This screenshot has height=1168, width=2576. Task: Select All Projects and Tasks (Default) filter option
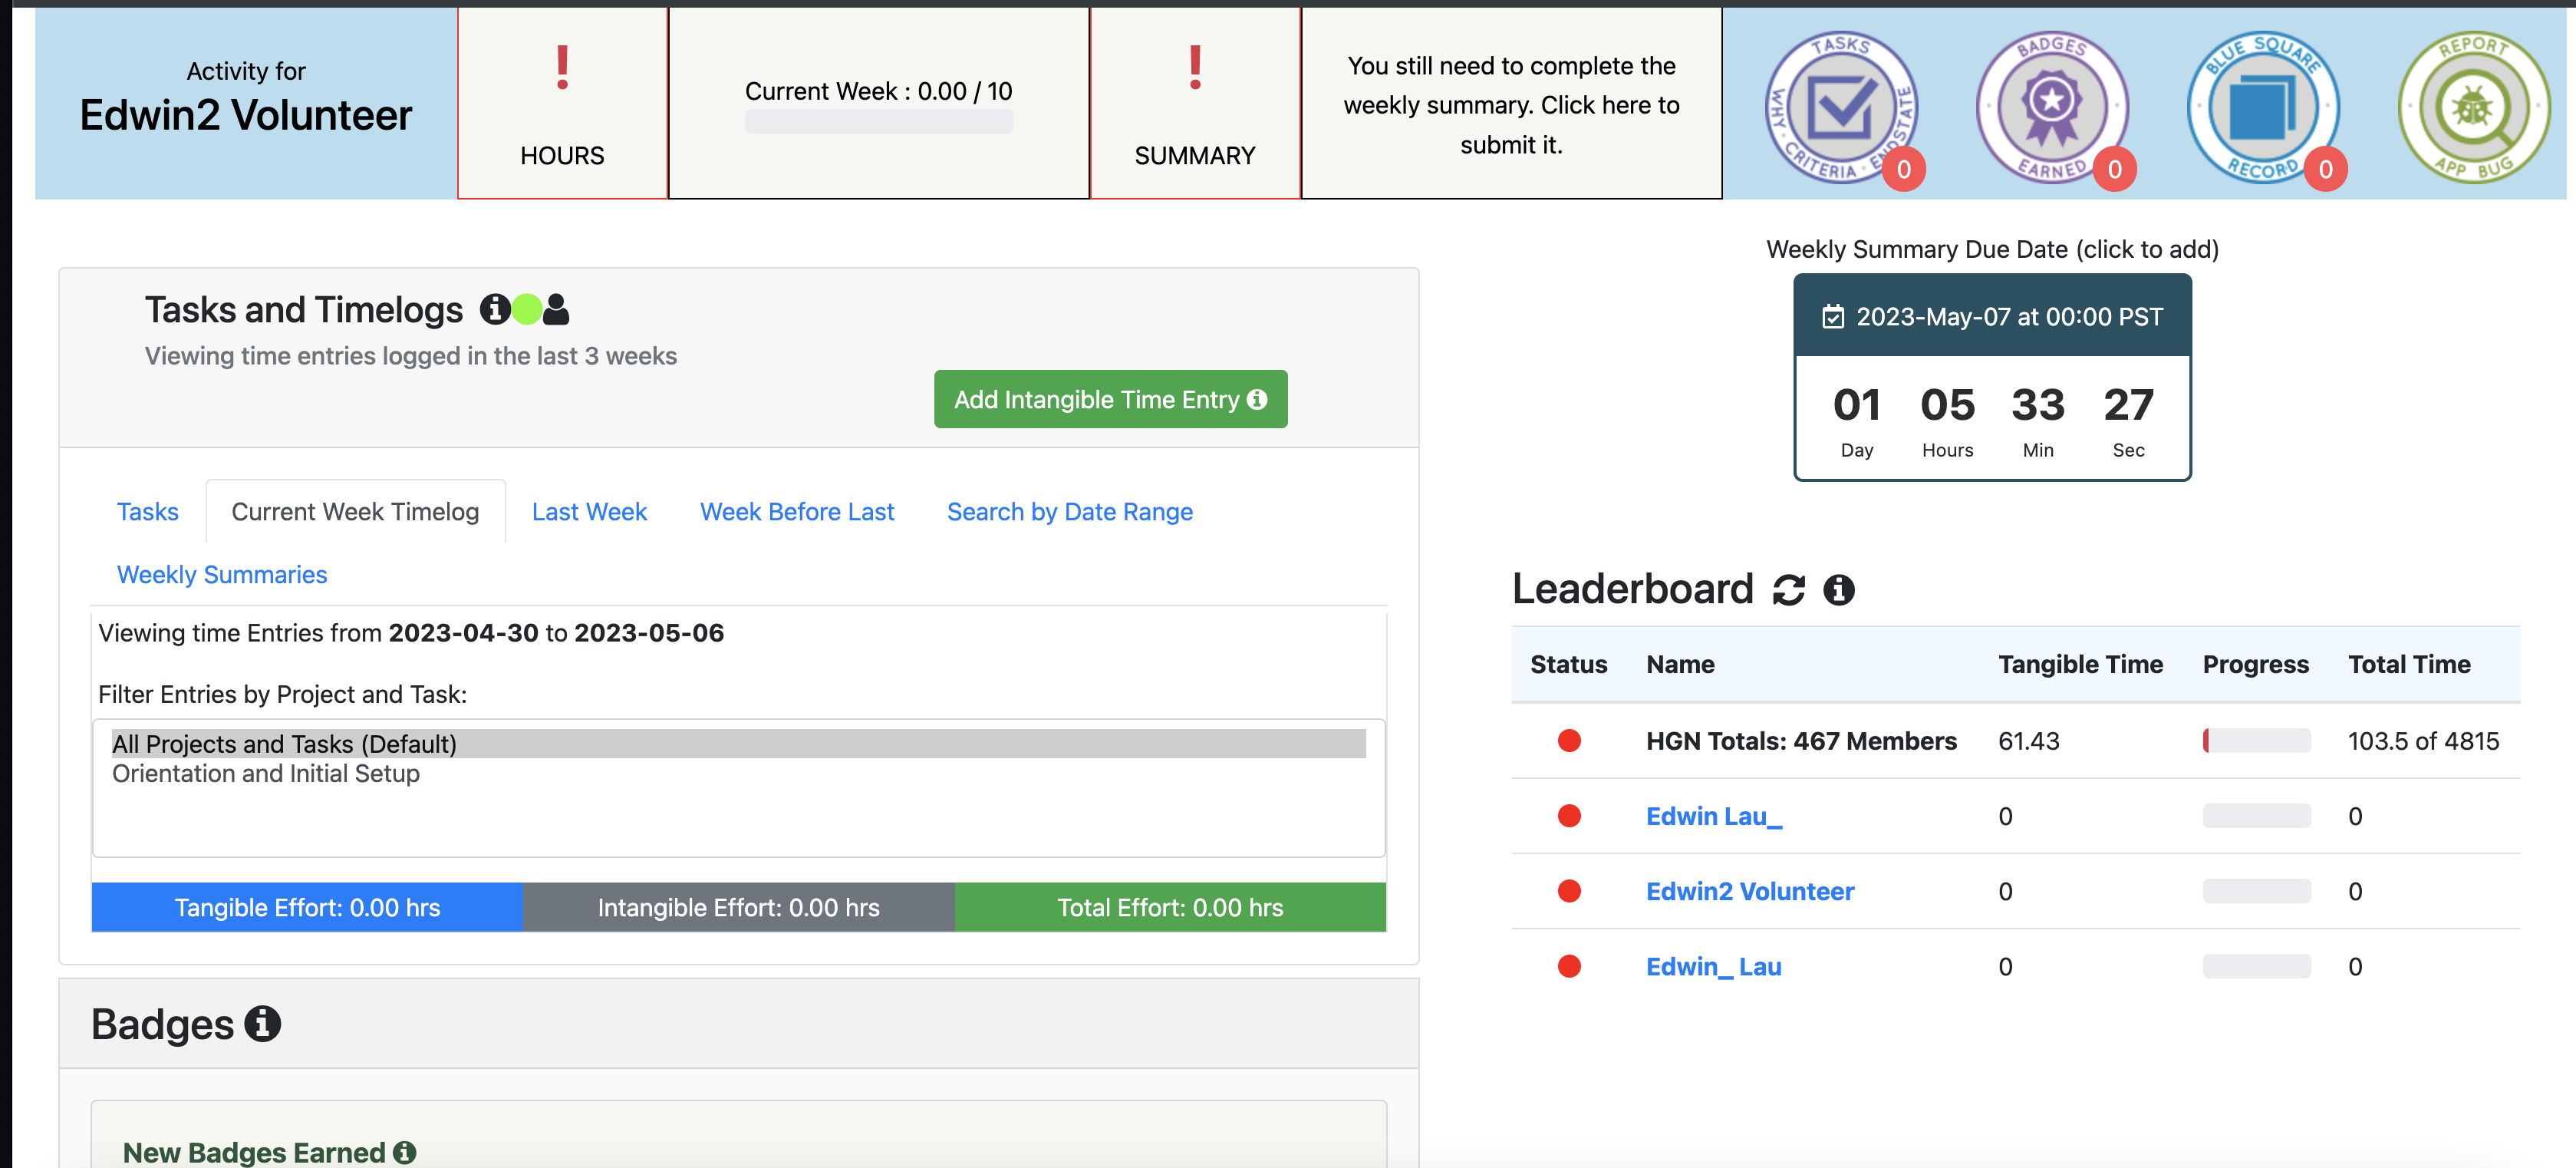coord(738,744)
